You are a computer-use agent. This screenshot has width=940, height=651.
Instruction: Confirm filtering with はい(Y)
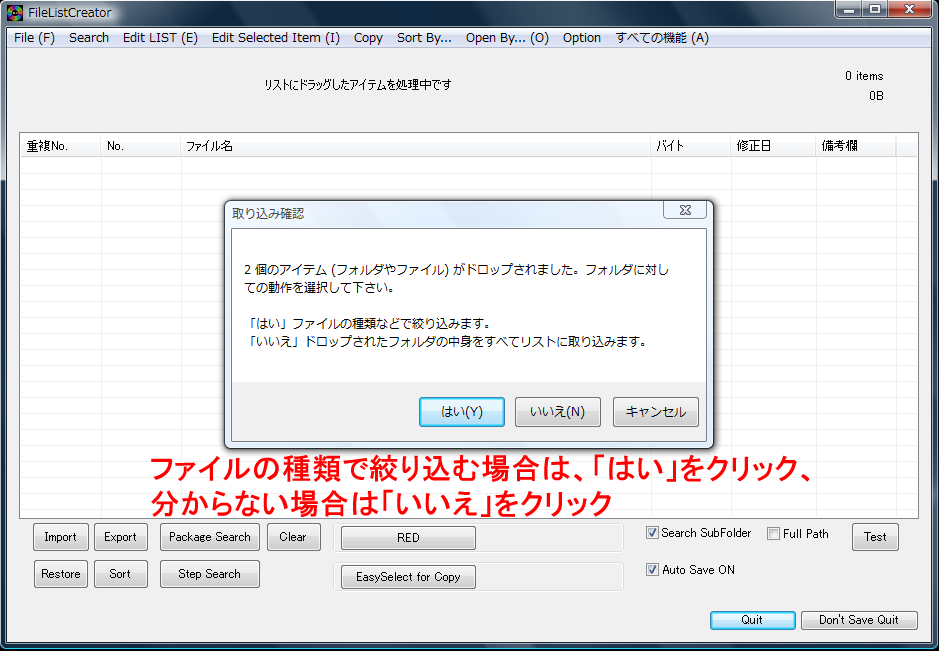pyautogui.click(x=461, y=411)
